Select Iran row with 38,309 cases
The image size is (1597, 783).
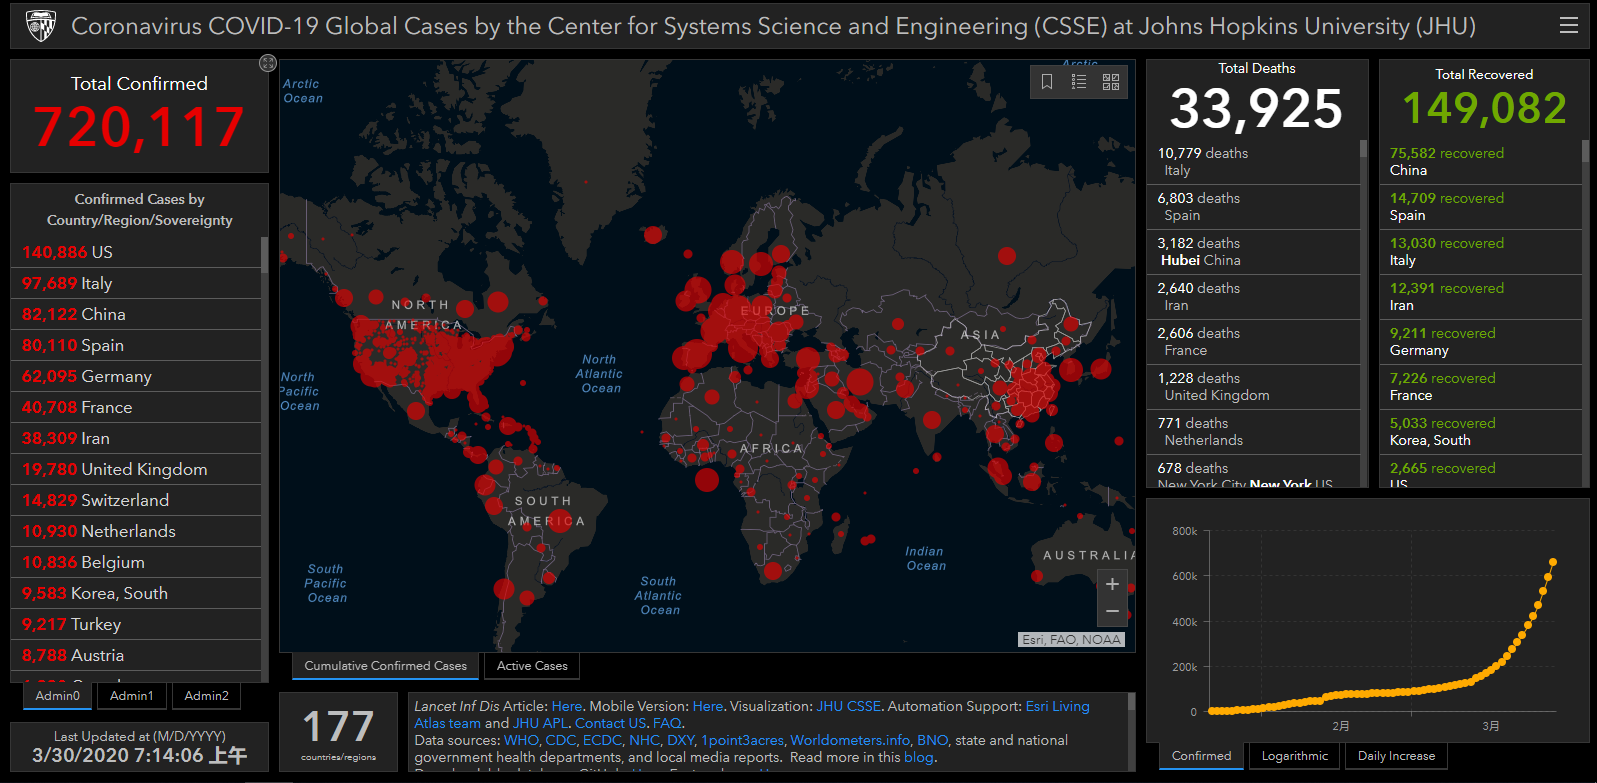[x=137, y=438]
